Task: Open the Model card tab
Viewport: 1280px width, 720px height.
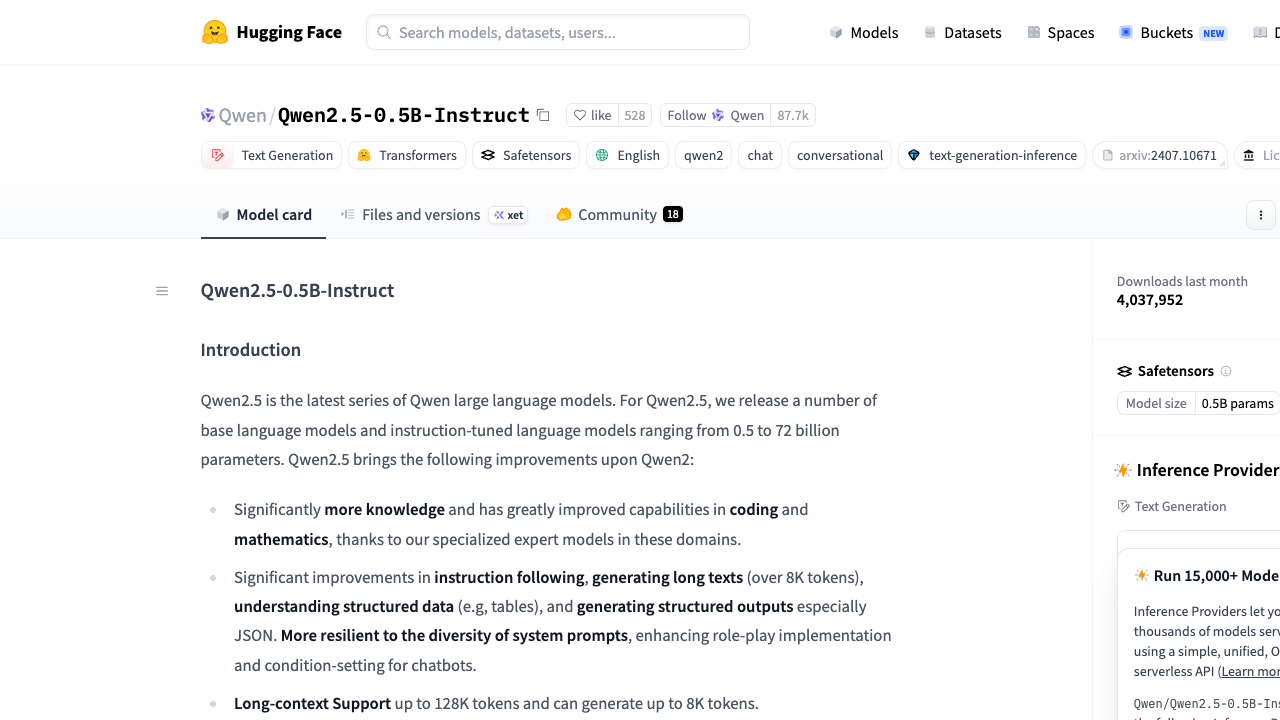Action: click(x=264, y=214)
